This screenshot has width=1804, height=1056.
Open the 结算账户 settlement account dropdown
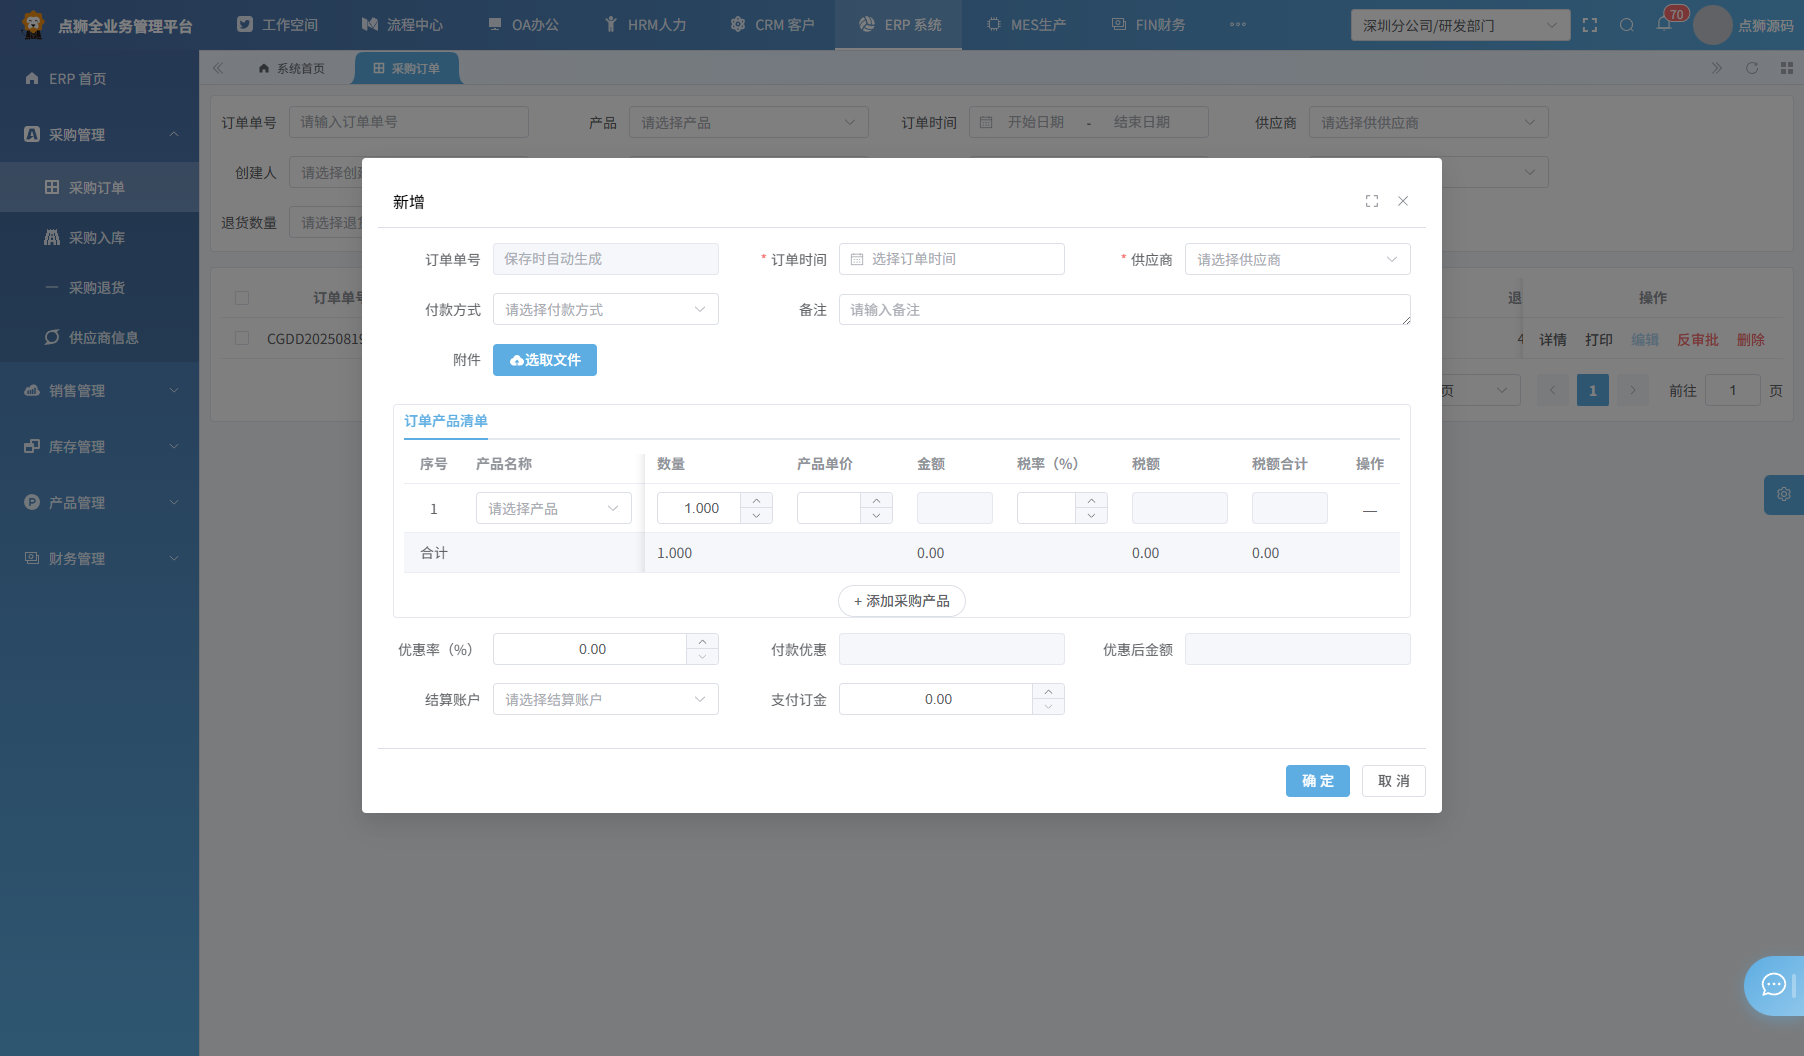pyautogui.click(x=605, y=699)
